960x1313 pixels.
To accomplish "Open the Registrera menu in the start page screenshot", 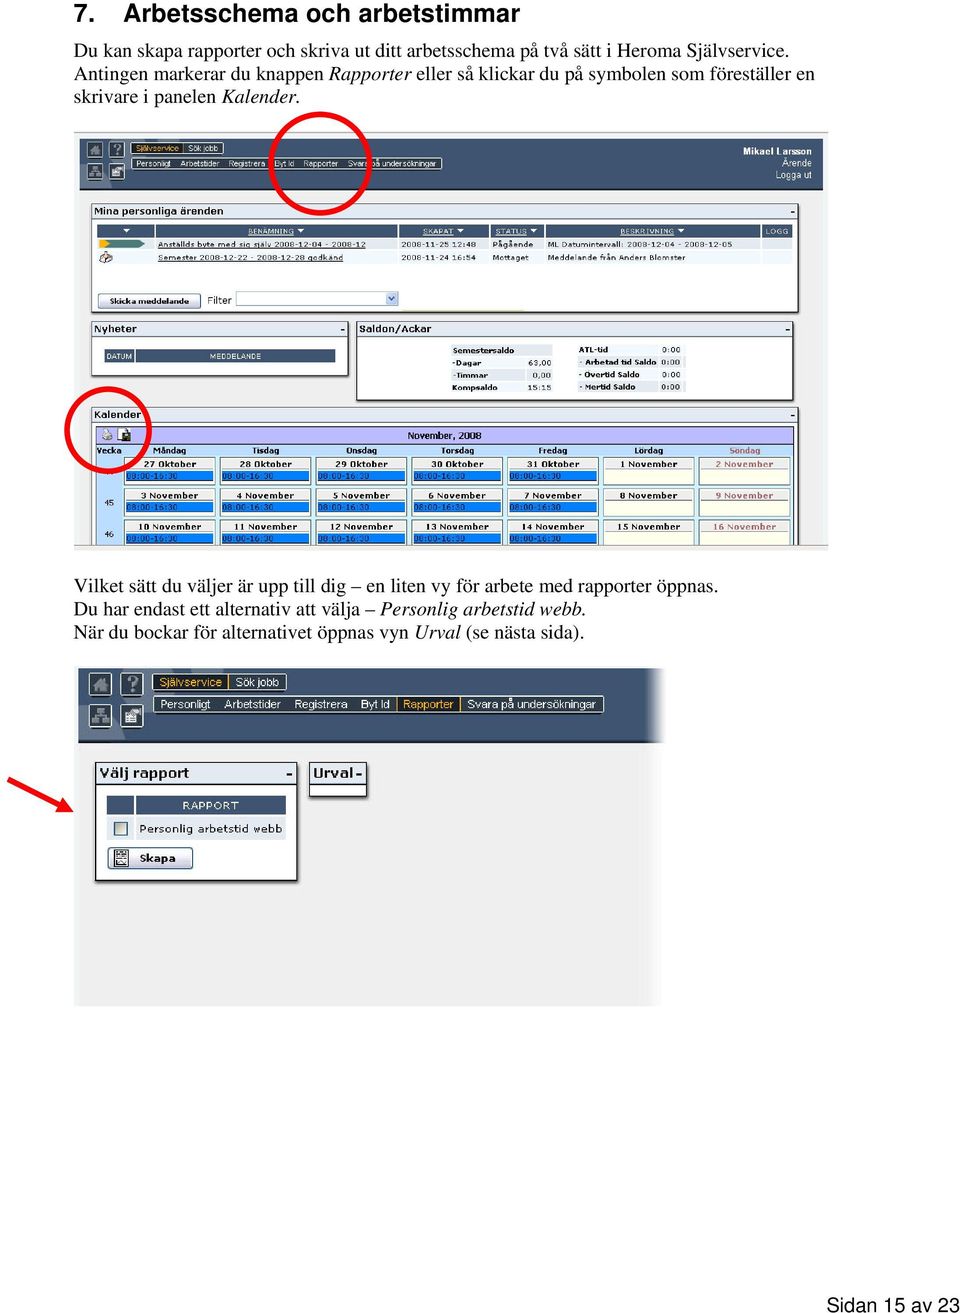I will pos(247,163).
